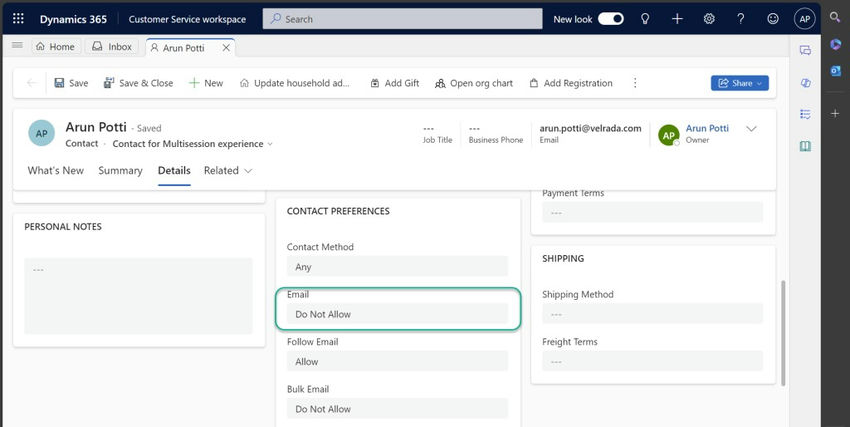
Task: Open the Shipping Method field
Action: tap(653, 314)
